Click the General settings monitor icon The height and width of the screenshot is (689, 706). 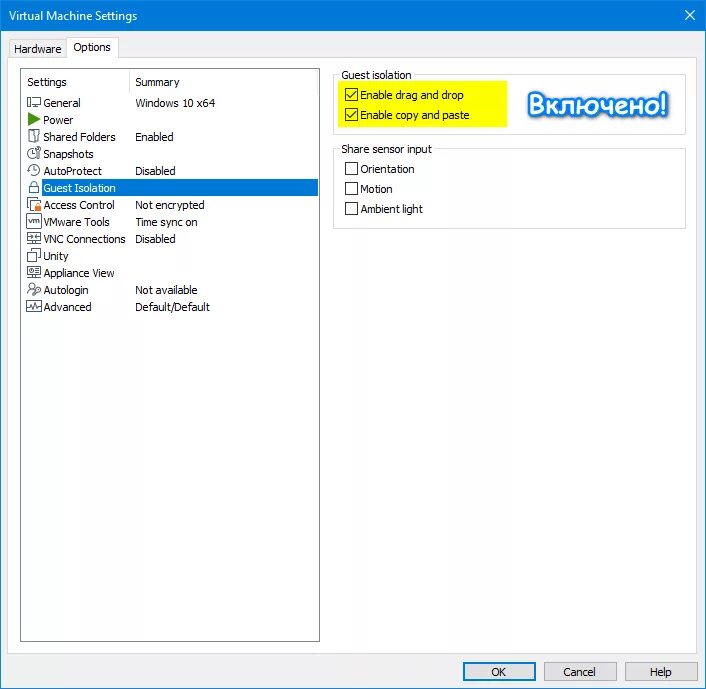click(x=34, y=103)
